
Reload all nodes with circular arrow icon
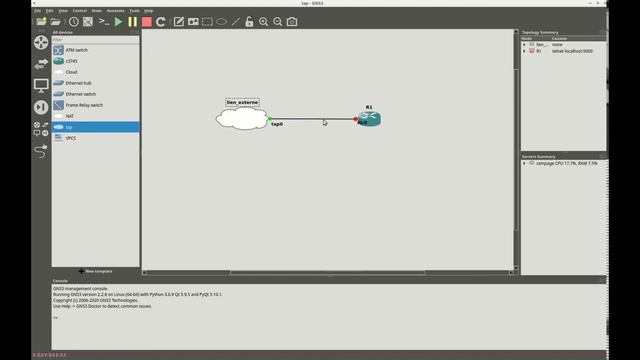[161, 22]
